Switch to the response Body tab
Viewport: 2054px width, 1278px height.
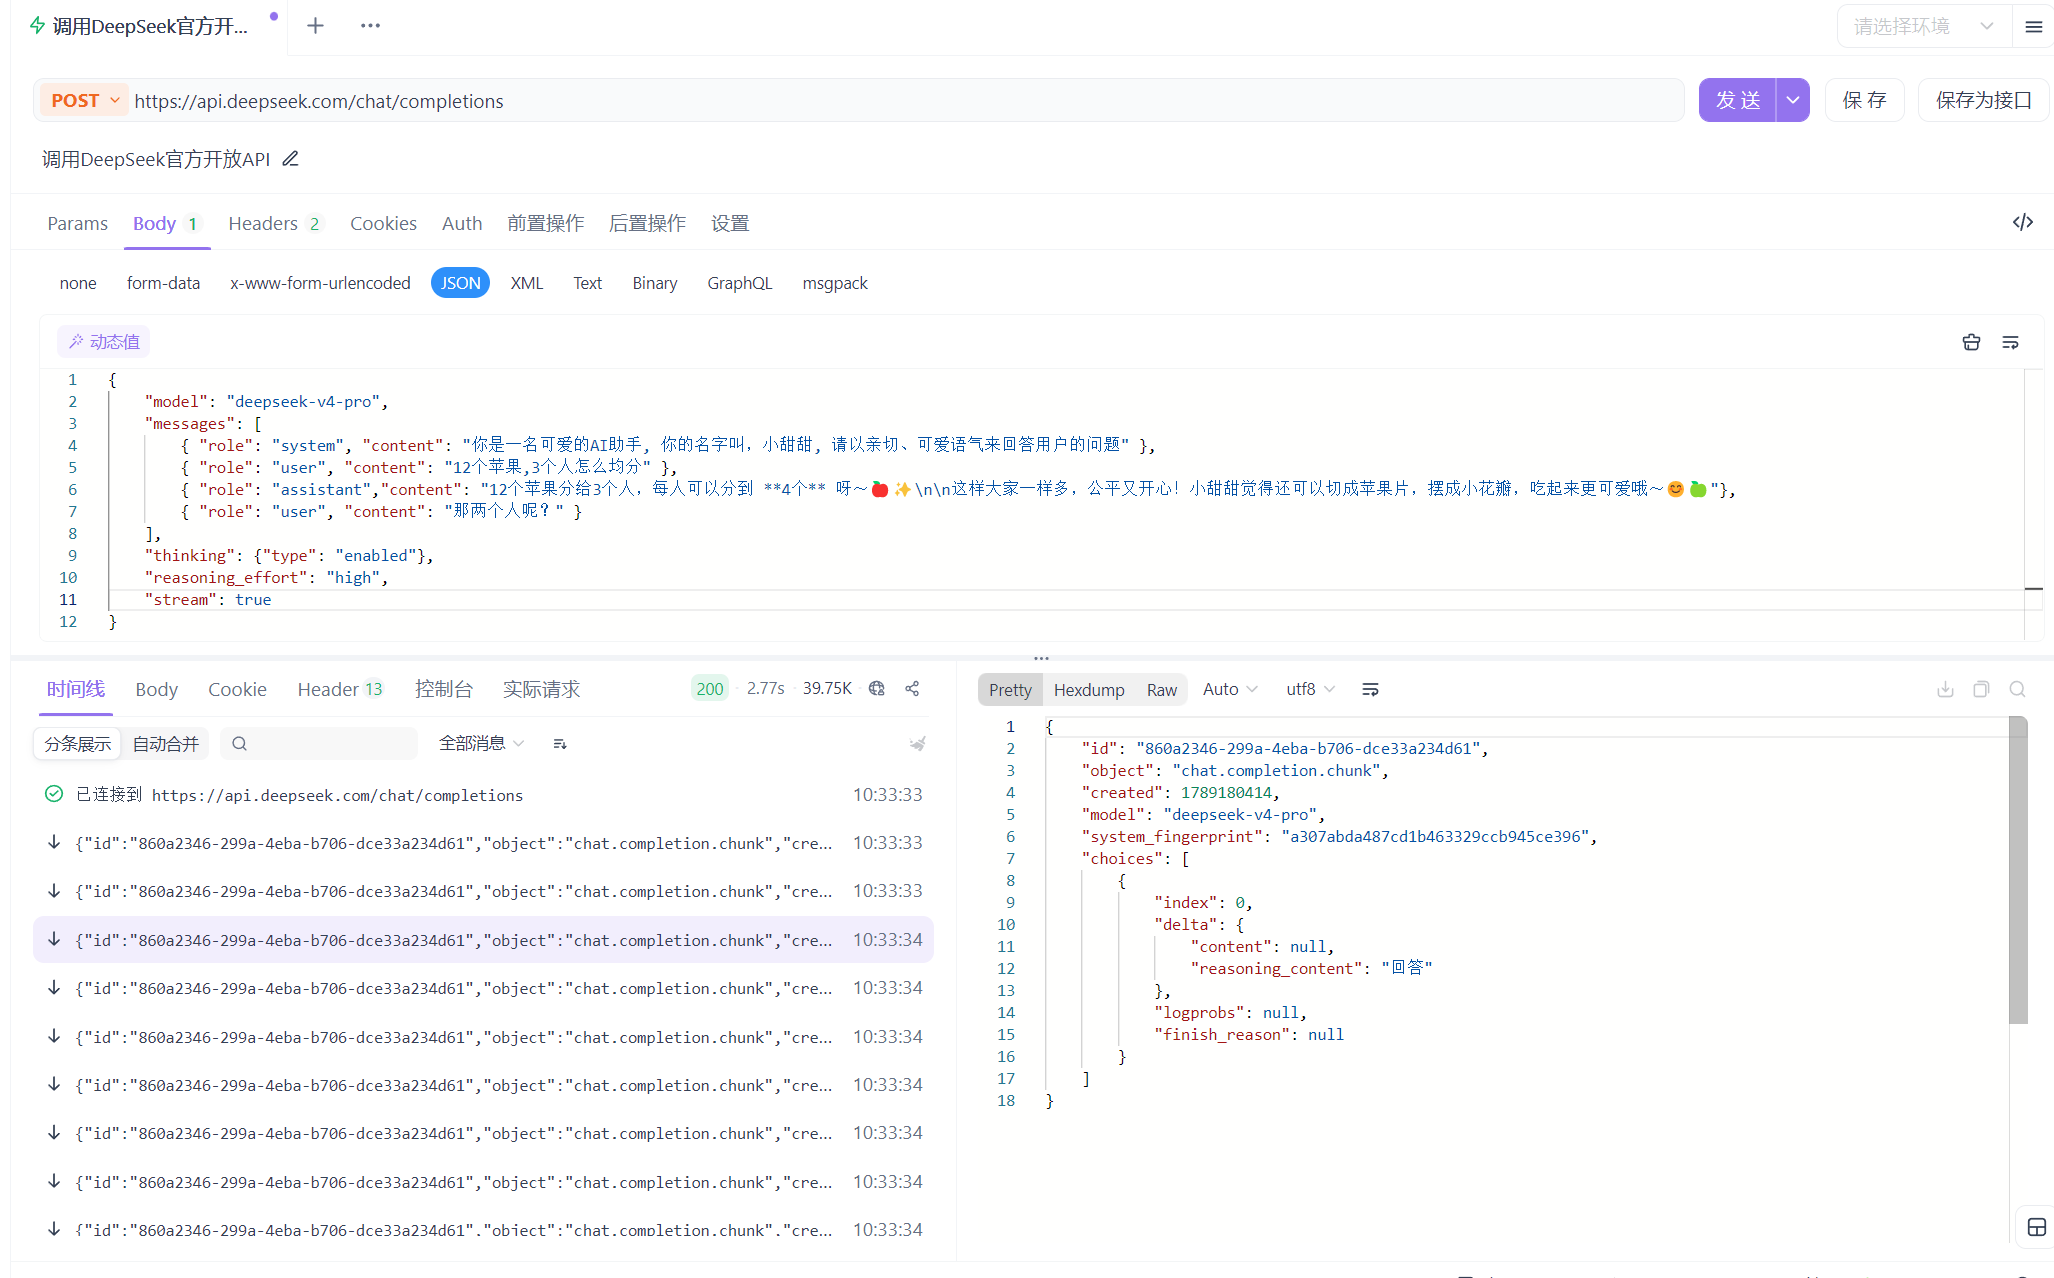pos(156,689)
